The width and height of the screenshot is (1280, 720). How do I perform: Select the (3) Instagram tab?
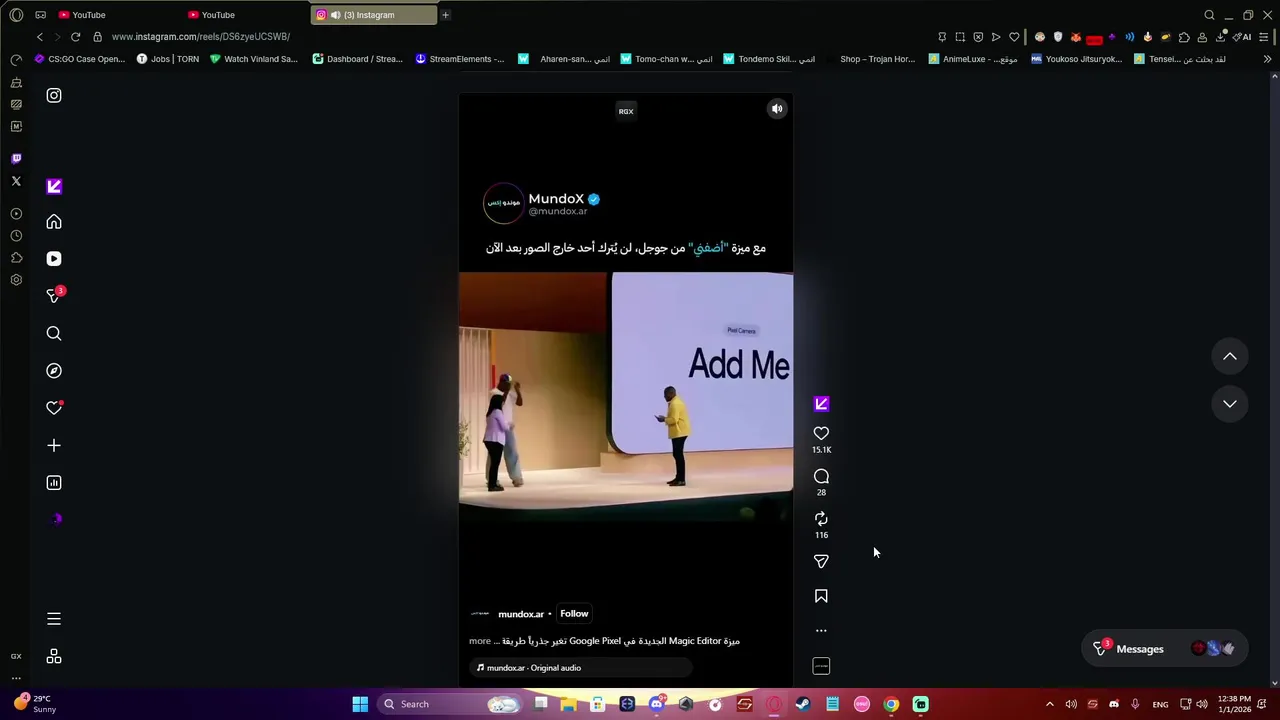click(x=374, y=15)
